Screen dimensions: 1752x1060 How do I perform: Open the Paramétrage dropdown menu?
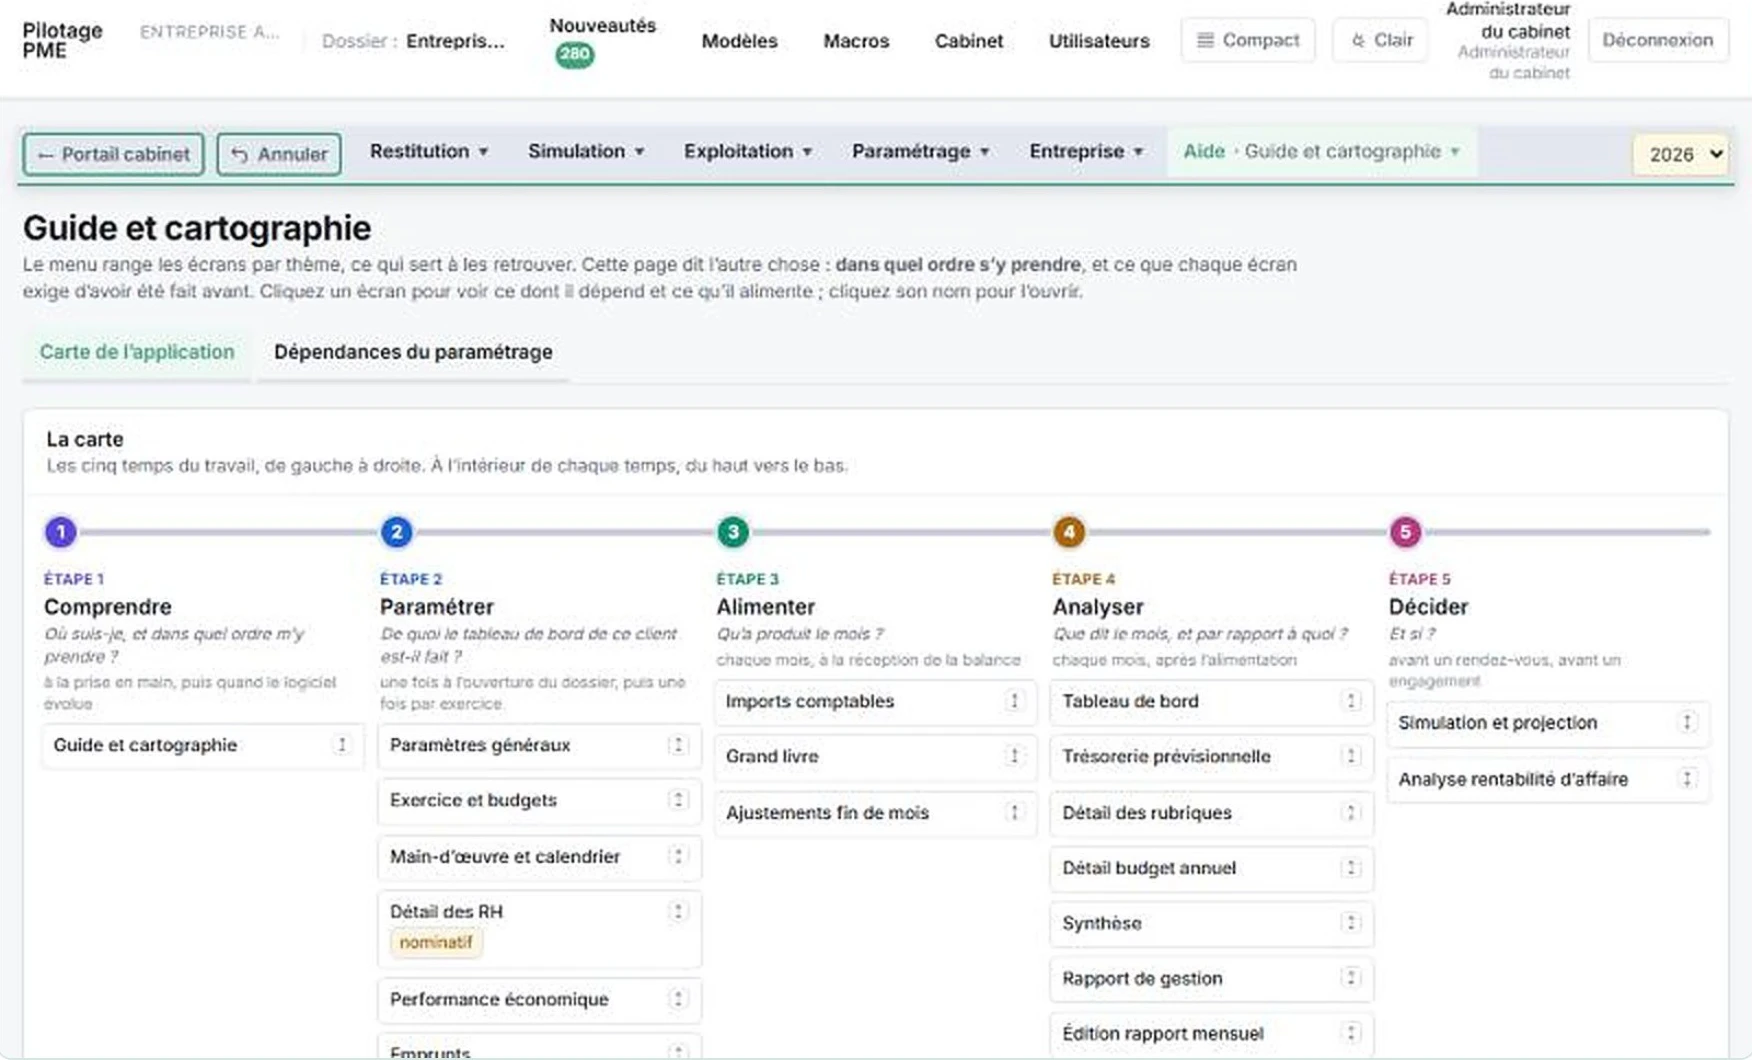point(921,152)
